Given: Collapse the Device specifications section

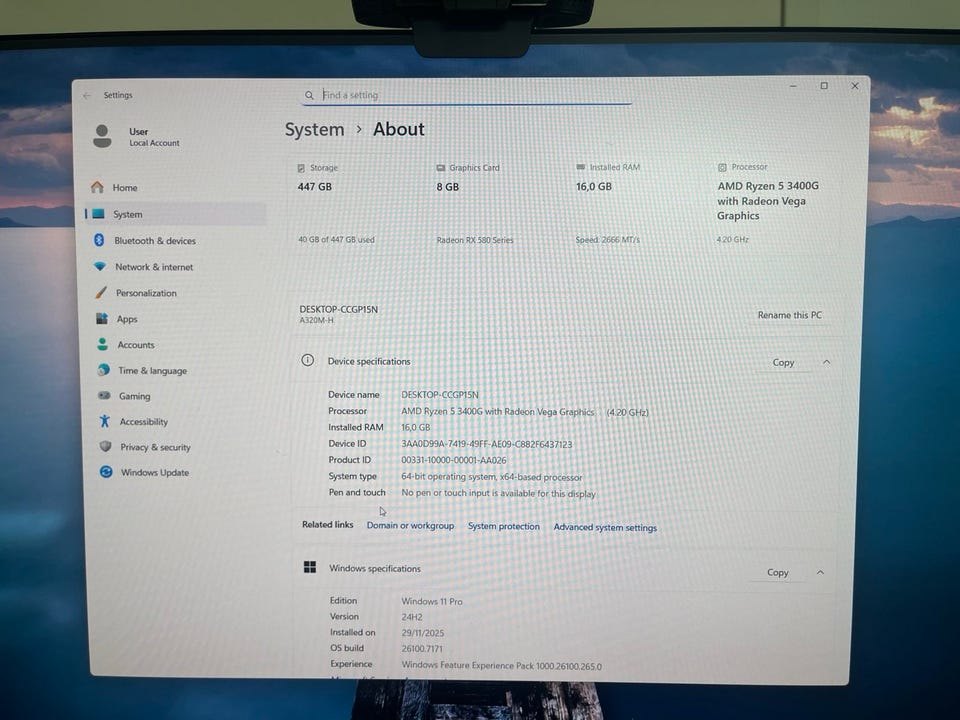Looking at the screenshot, I should pyautogui.click(x=827, y=362).
